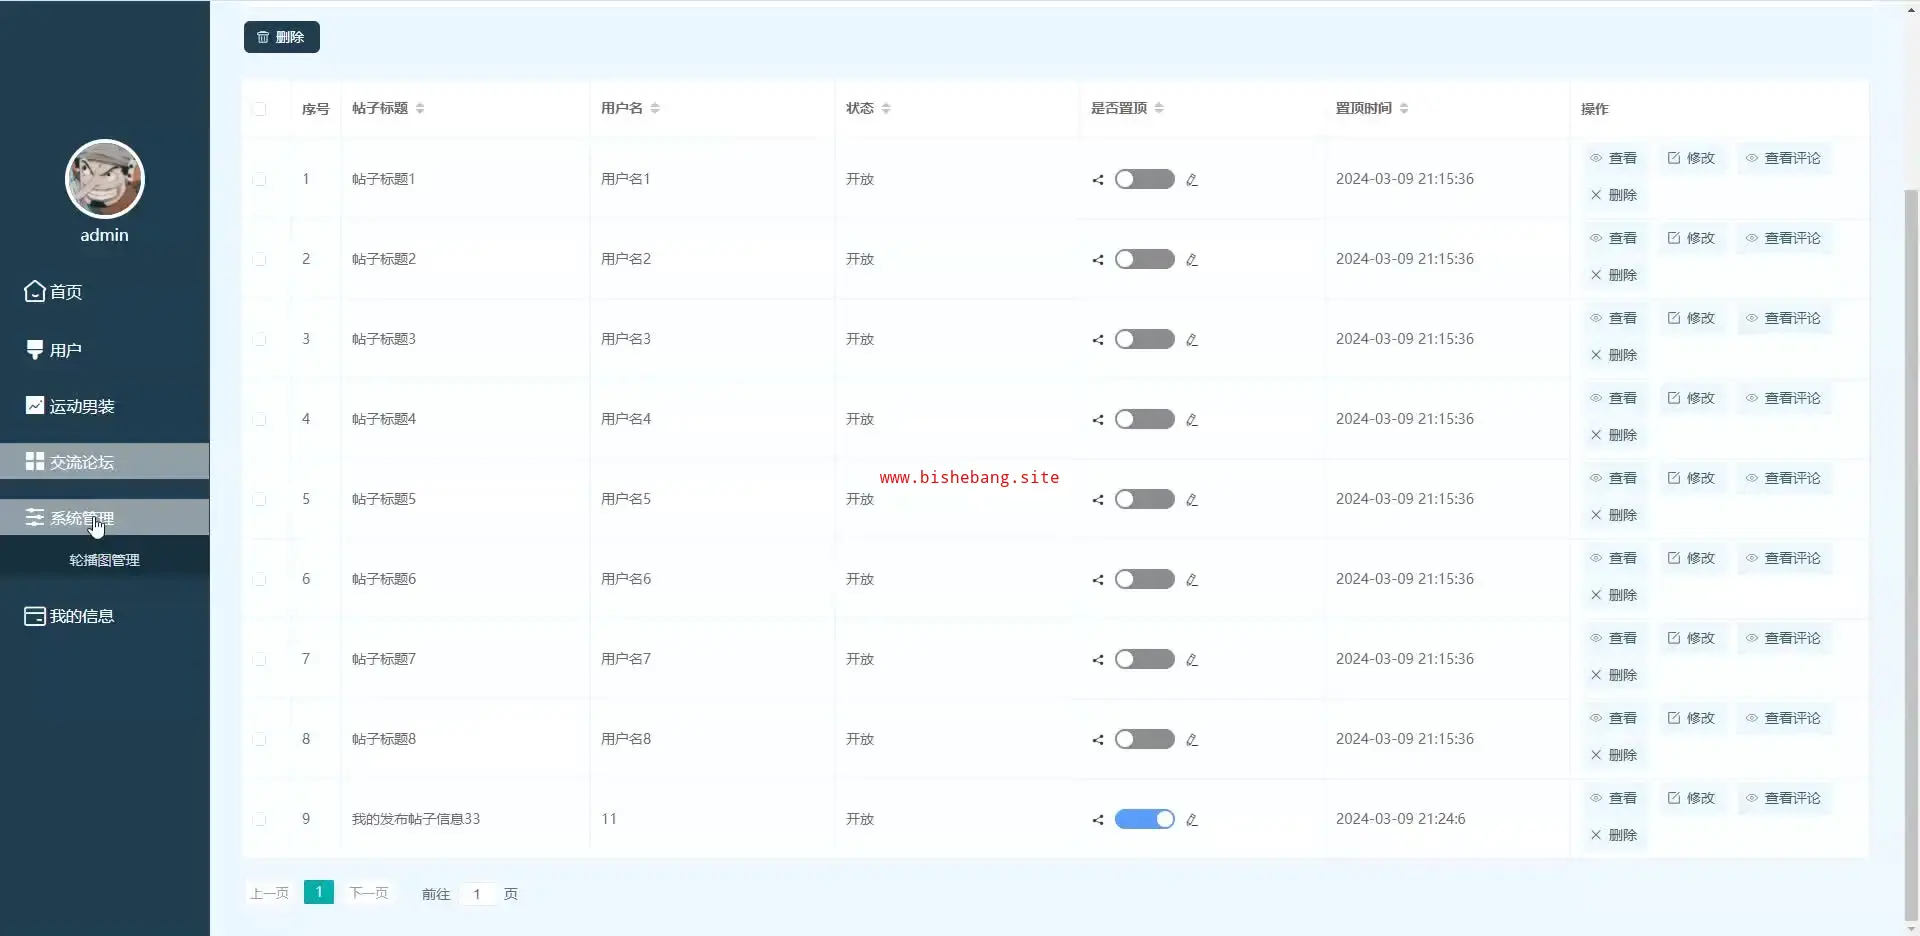1920x936 pixels.
Task: Sort the table by 状态 column
Action: pos(886,108)
